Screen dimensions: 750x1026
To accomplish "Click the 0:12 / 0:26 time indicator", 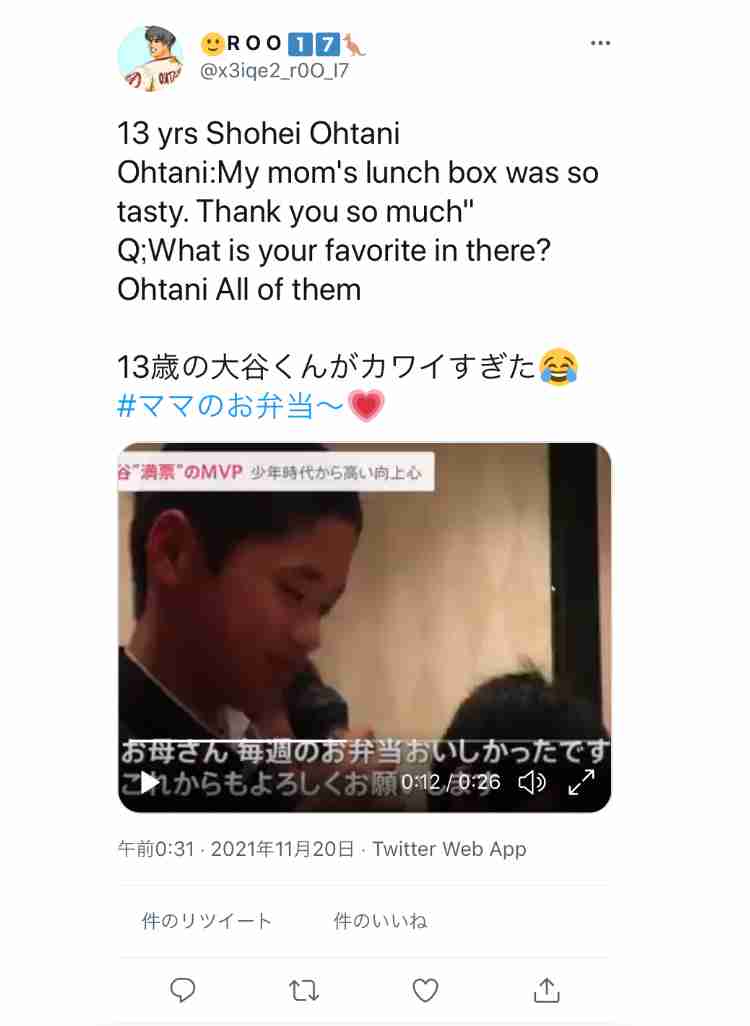I will coord(450,782).
